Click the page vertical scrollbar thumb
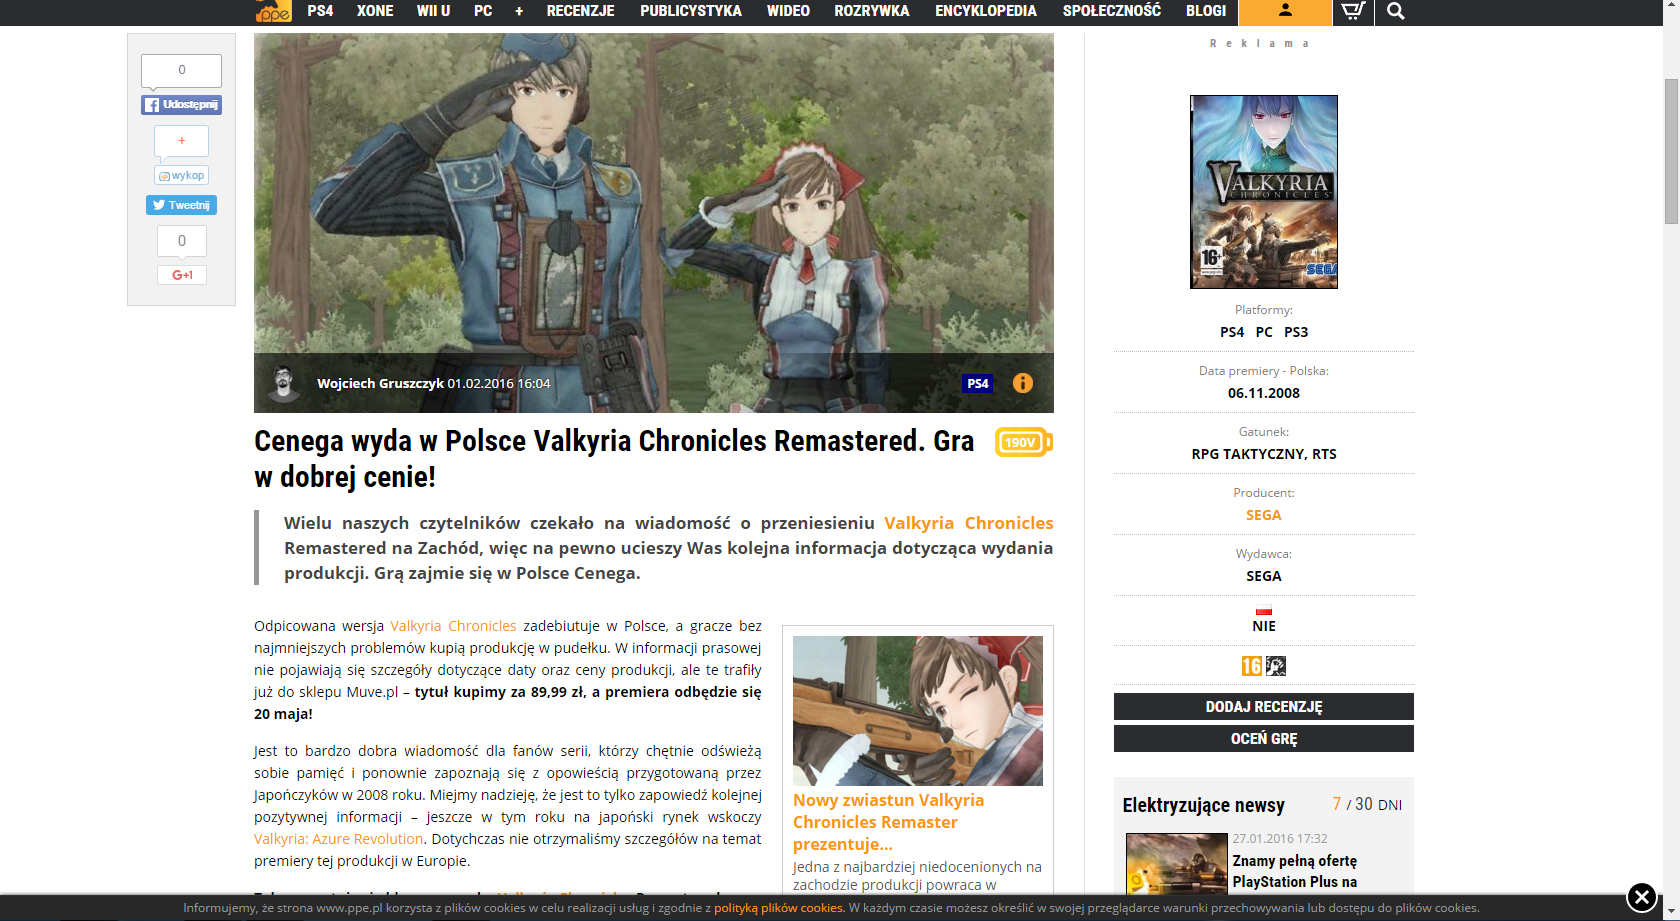The image size is (1680, 921). (1671, 150)
